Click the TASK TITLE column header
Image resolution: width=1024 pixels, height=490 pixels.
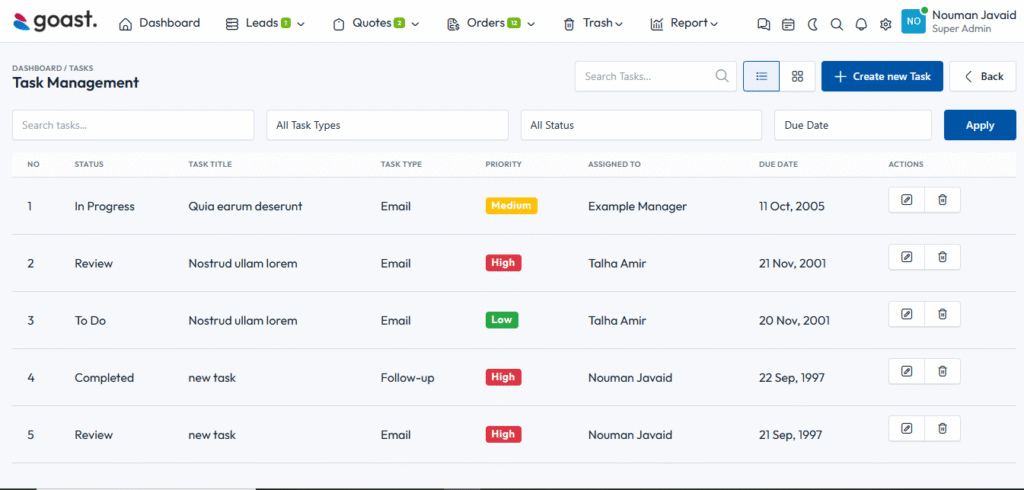(x=210, y=165)
